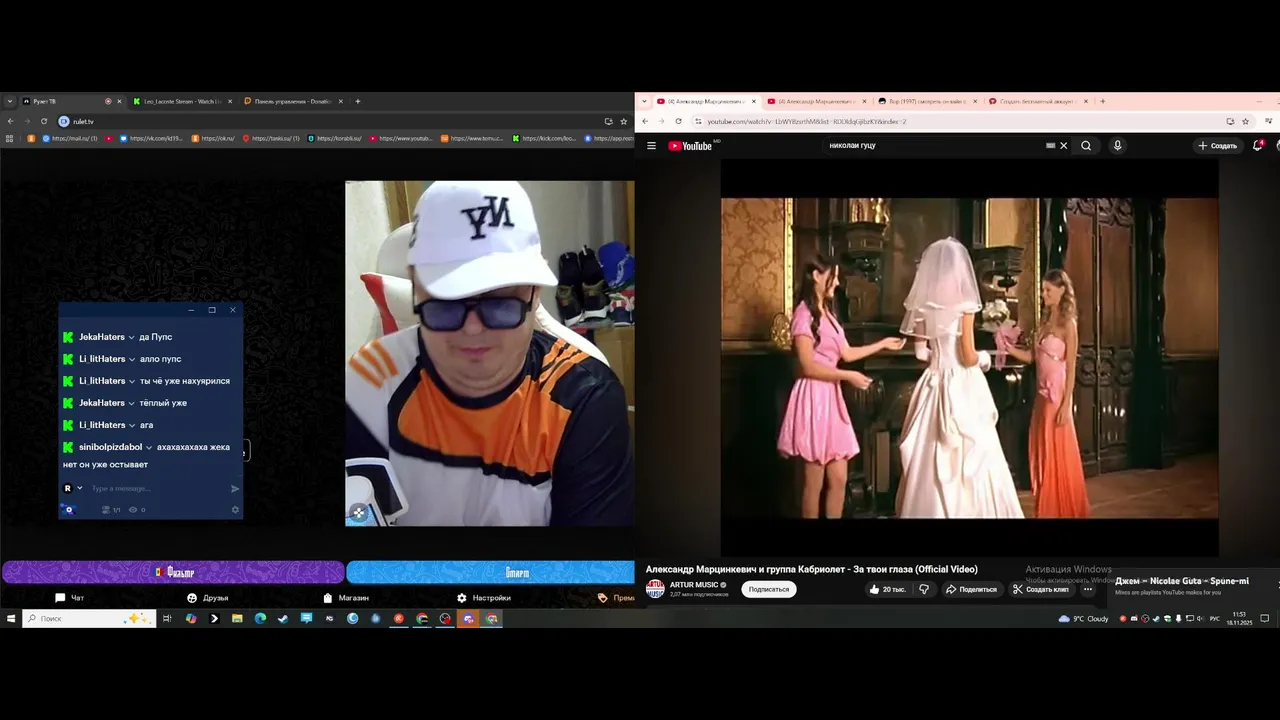Screen dimensions: 1280x720
Task: Open Настройки in the bottom menu
Action: [484, 598]
